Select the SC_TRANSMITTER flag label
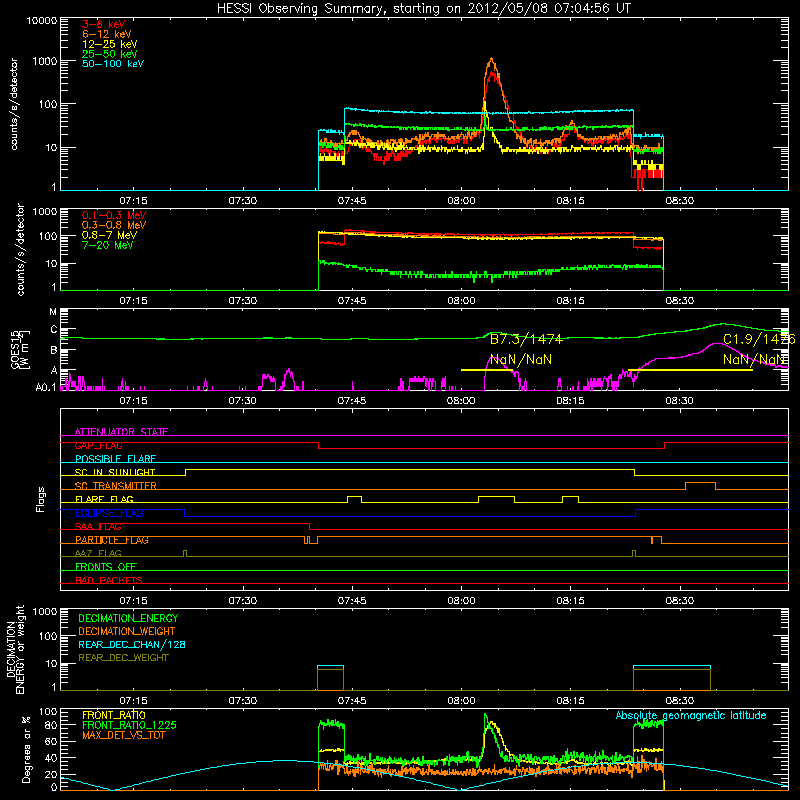 click(x=115, y=486)
